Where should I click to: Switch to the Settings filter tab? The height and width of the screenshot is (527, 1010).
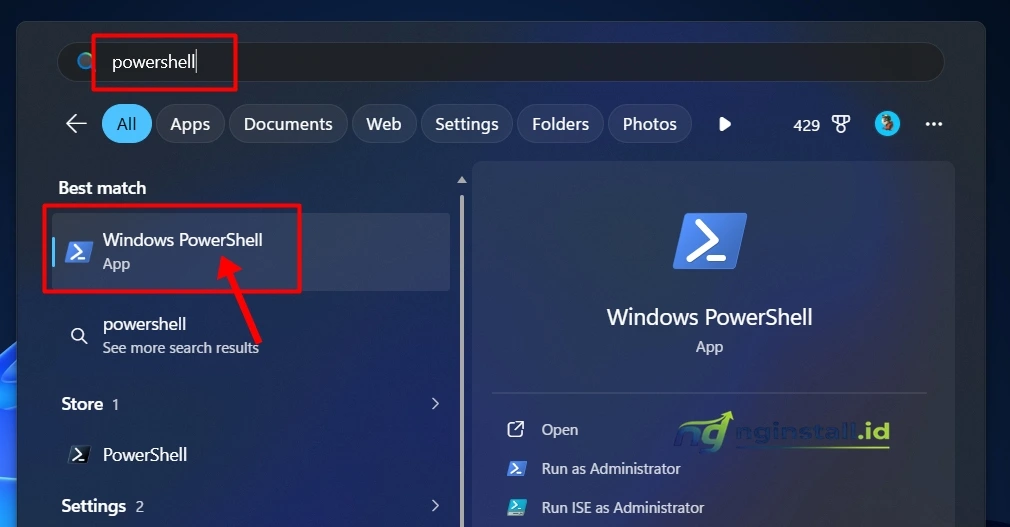[x=467, y=124]
